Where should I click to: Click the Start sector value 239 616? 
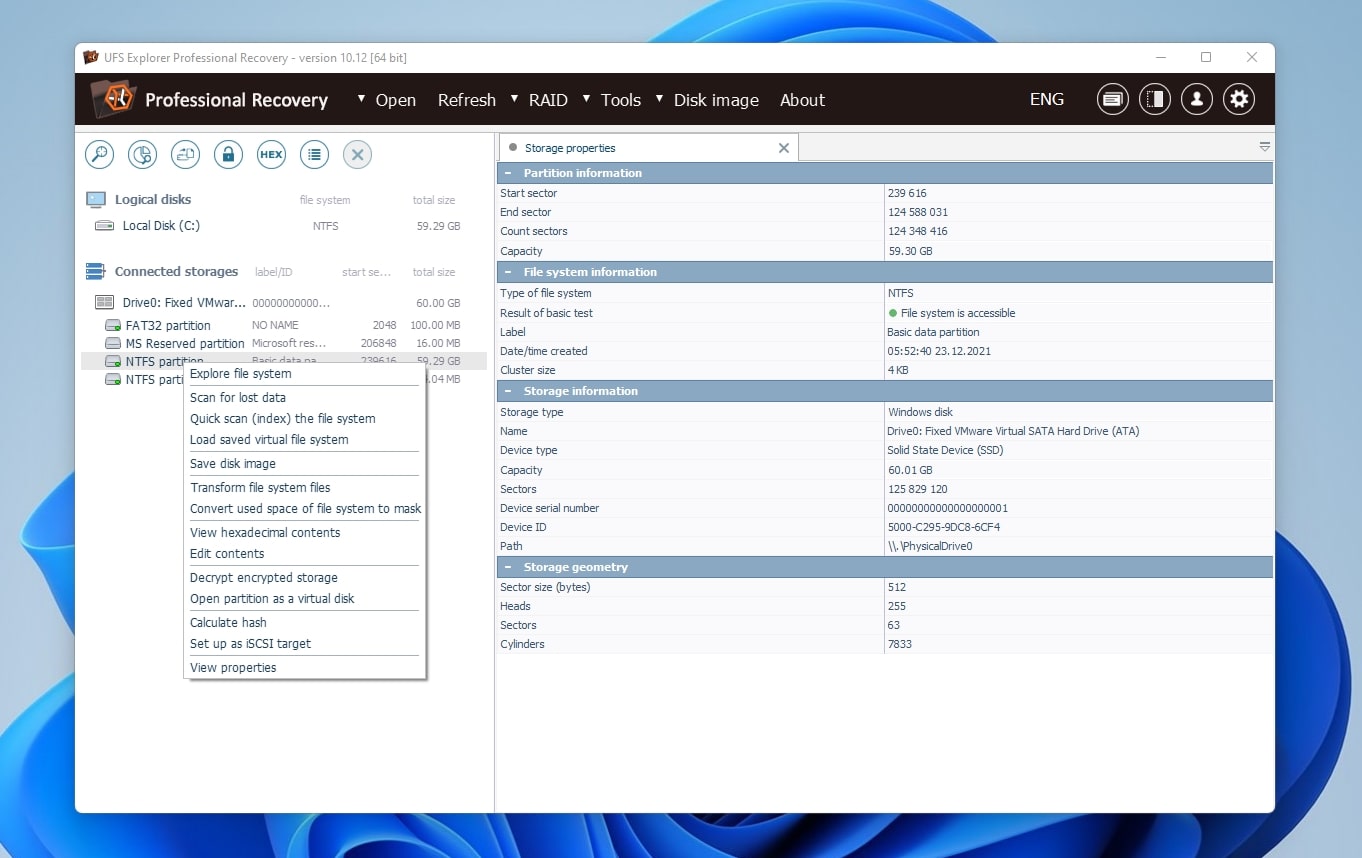pyautogui.click(x=908, y=193)
